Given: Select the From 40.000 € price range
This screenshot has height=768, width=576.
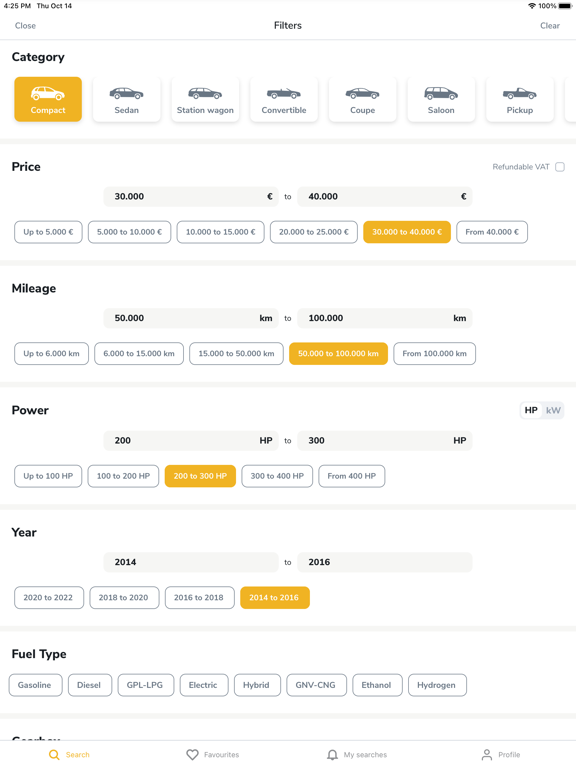Looking at the screenshot, I should coord(492,232).
